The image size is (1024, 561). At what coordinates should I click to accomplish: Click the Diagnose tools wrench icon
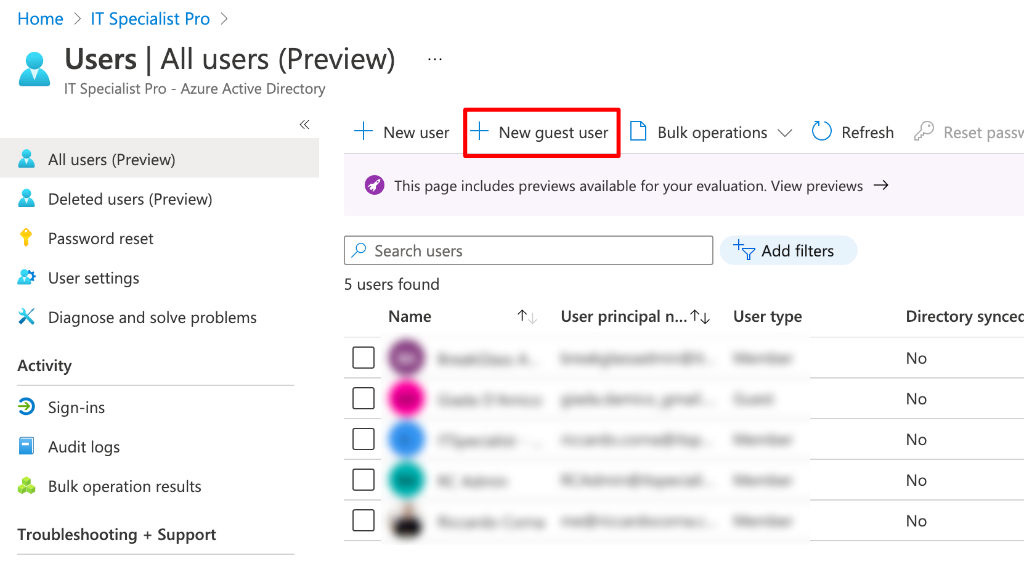26,316
